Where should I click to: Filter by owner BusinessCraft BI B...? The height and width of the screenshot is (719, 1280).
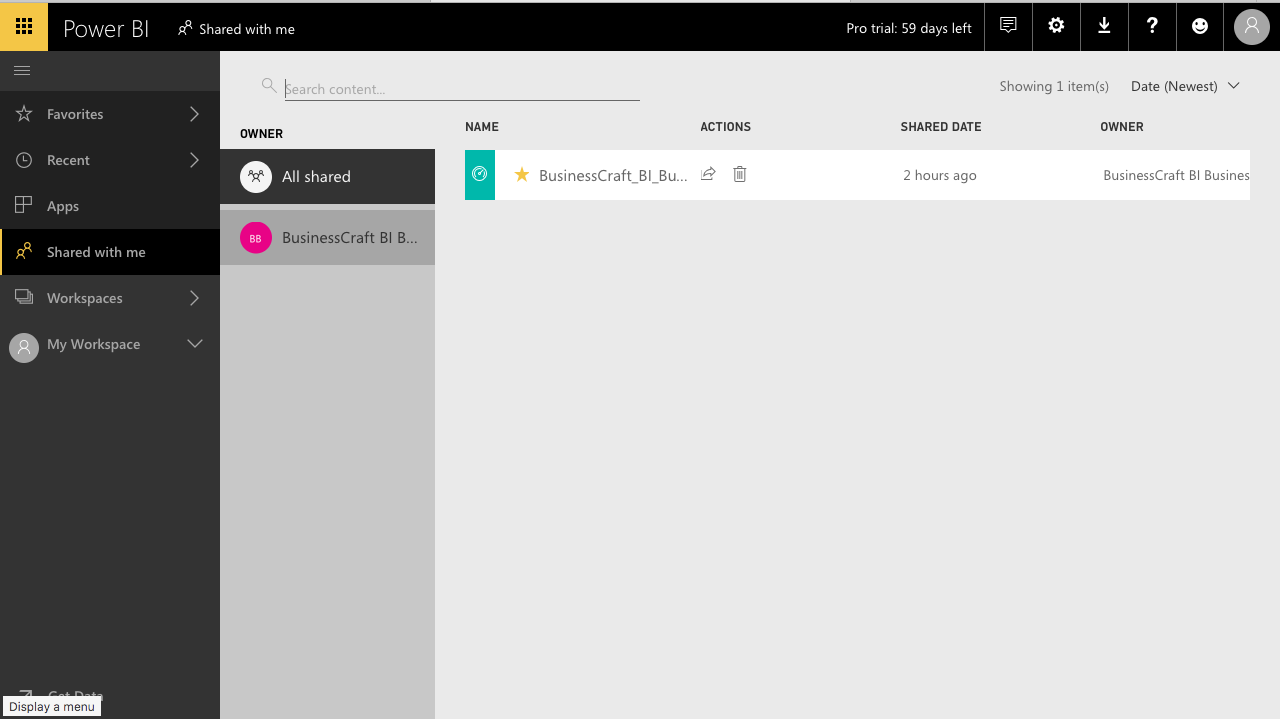(x=327, y=238)
